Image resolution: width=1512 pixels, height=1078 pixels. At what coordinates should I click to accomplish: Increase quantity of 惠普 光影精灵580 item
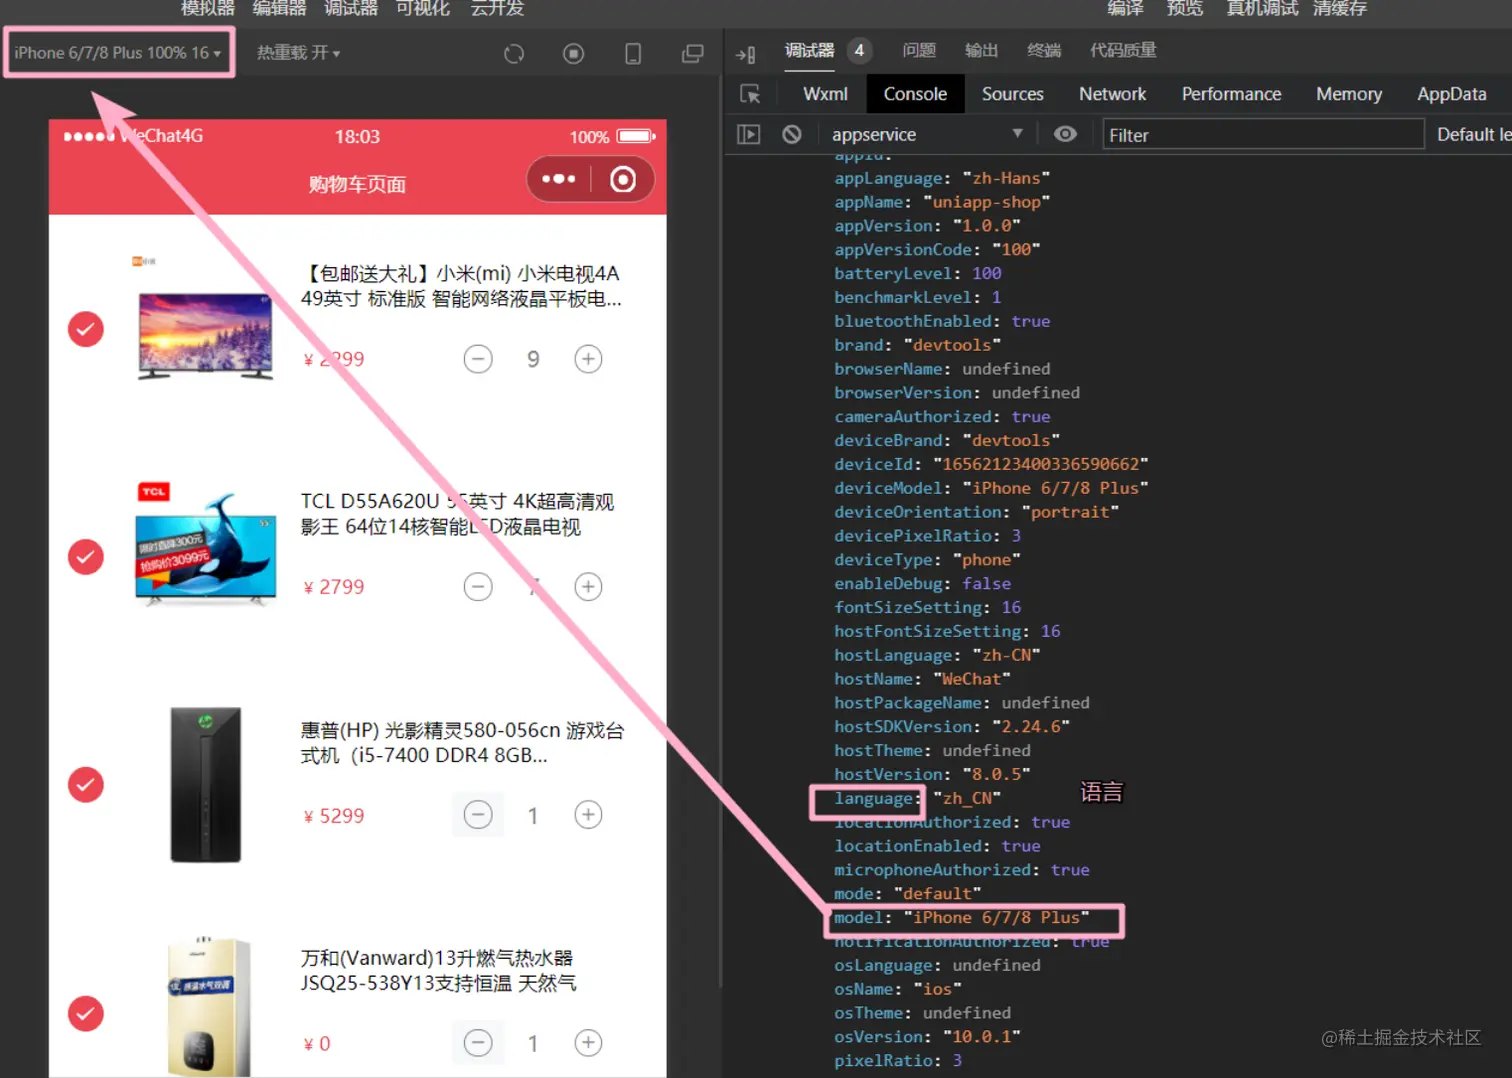[x=588, y=815]
